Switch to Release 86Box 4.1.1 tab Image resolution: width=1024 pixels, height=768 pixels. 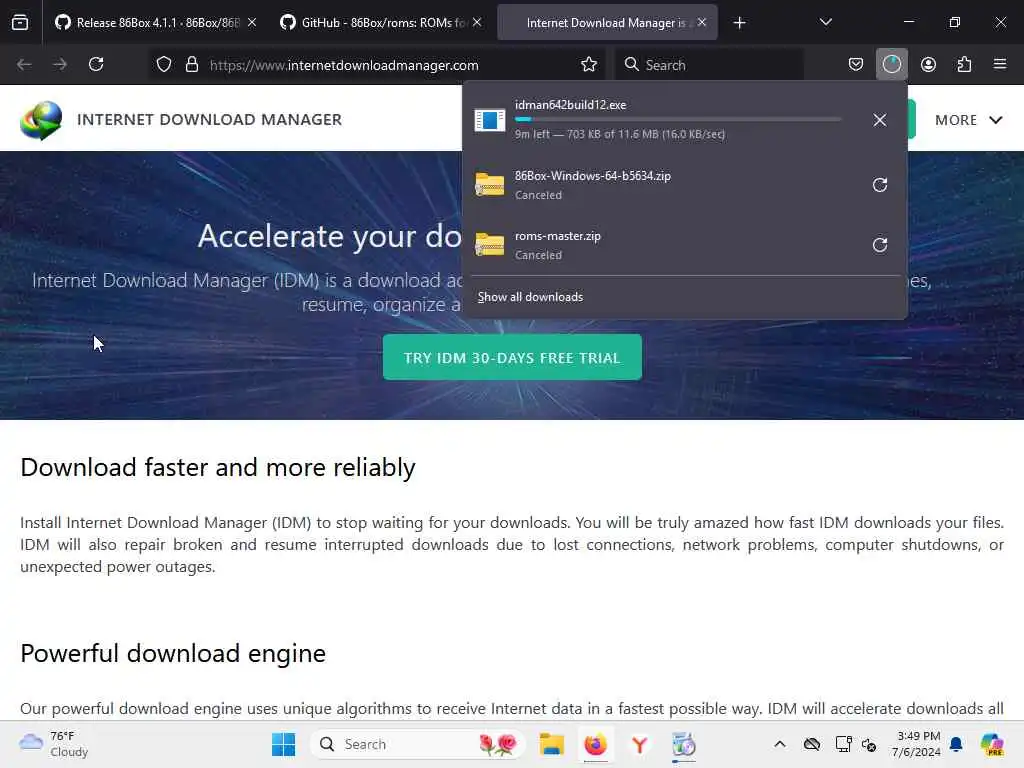(x=155, y=23)
